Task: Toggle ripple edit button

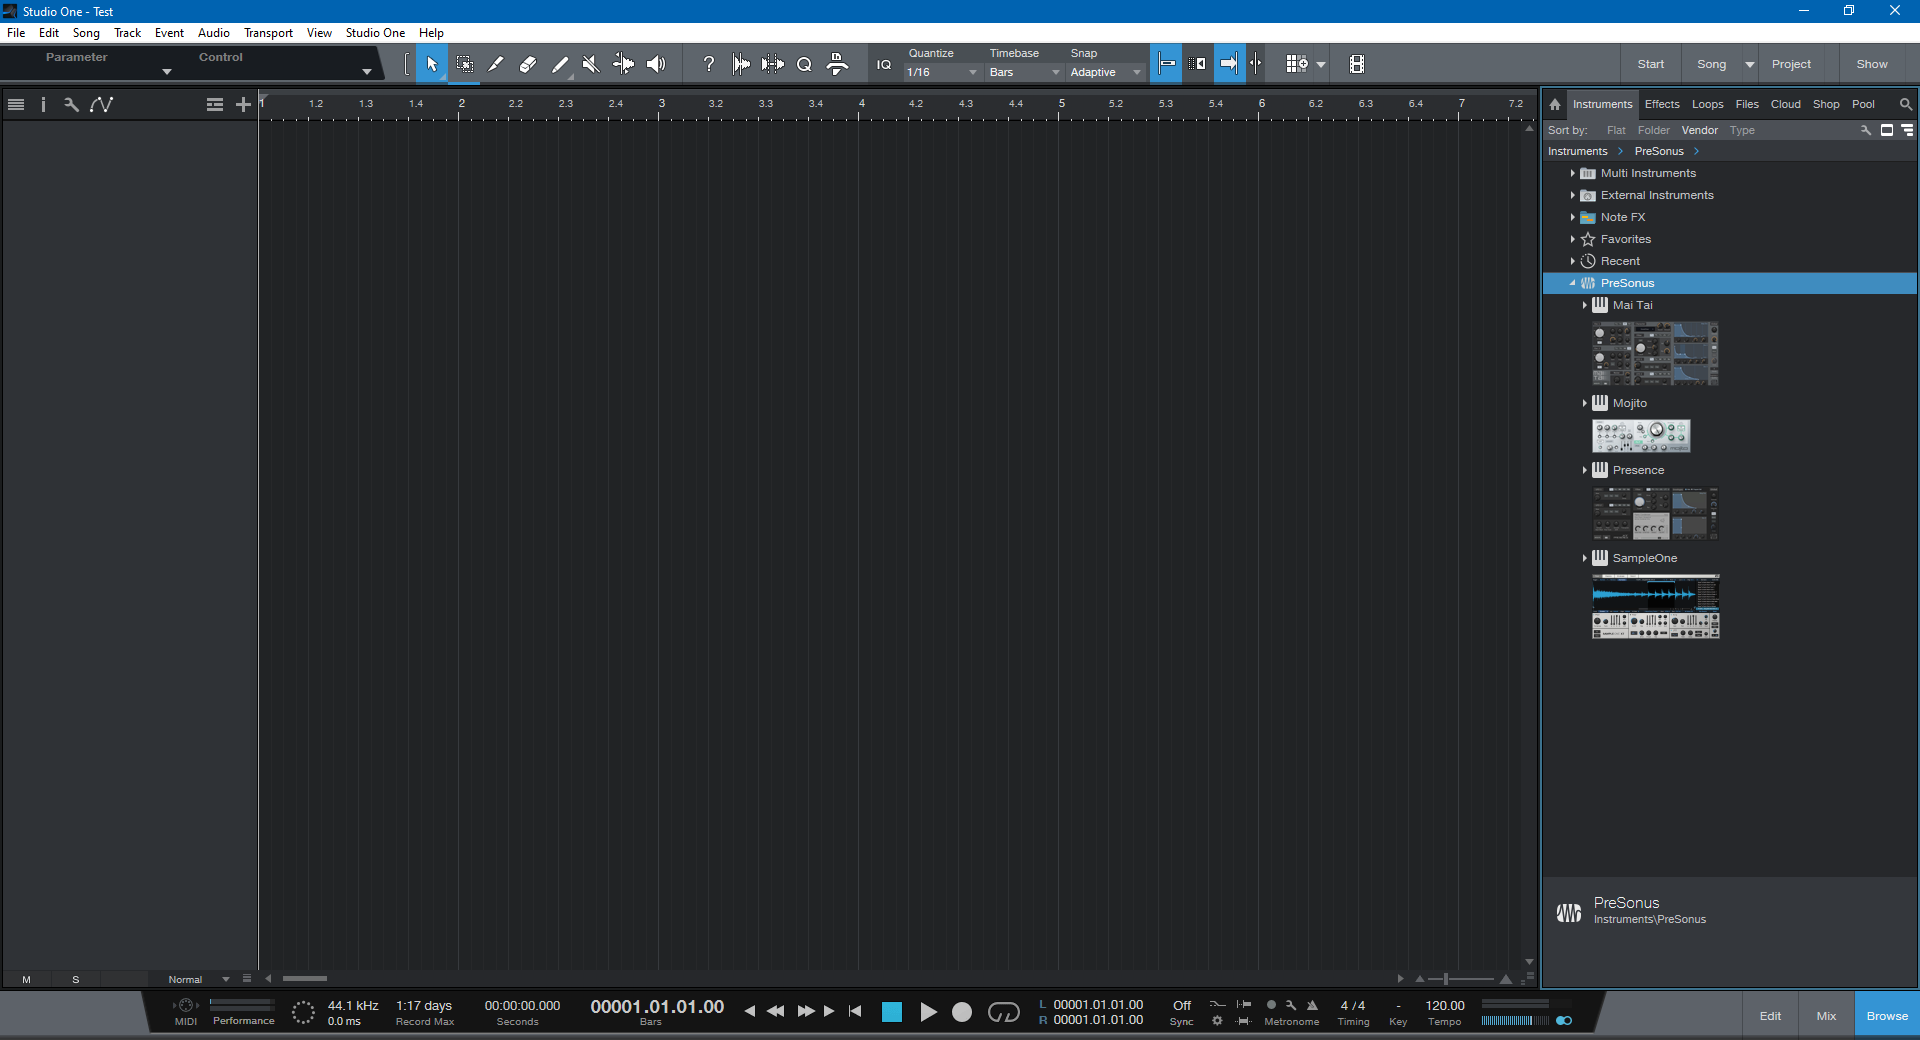Action: 1197,64
